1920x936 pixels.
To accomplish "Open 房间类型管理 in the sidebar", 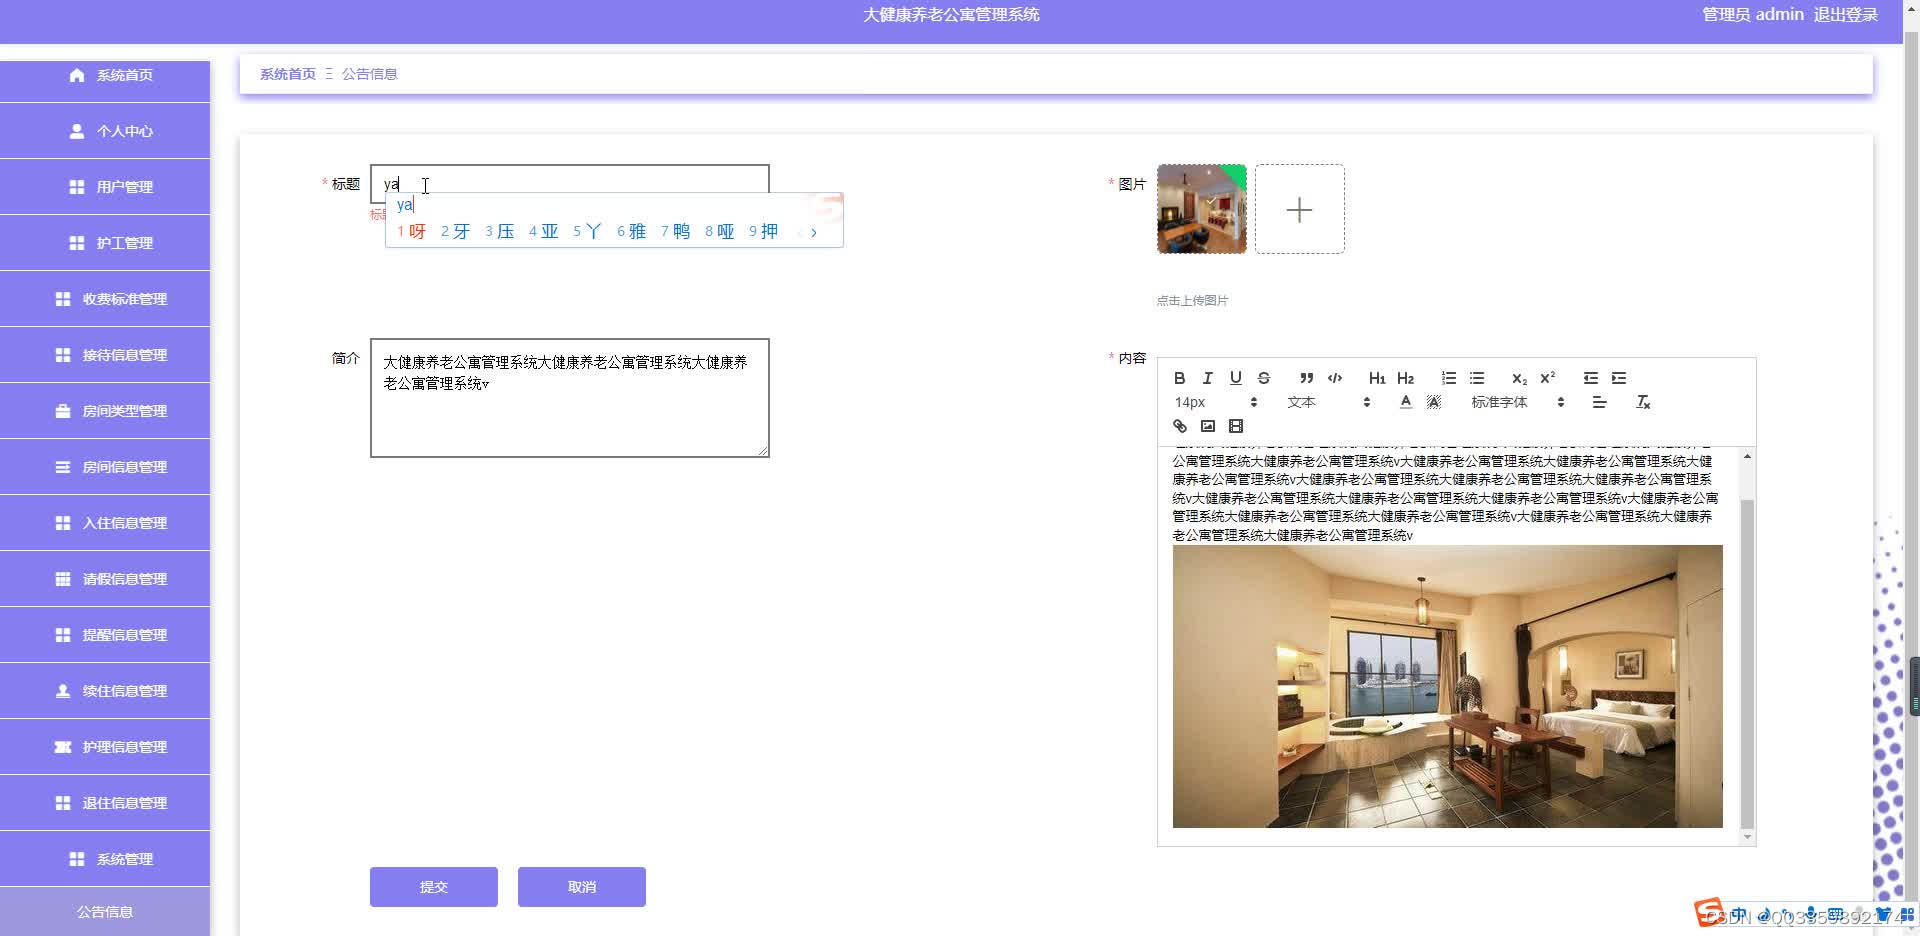I will [105, 411].
